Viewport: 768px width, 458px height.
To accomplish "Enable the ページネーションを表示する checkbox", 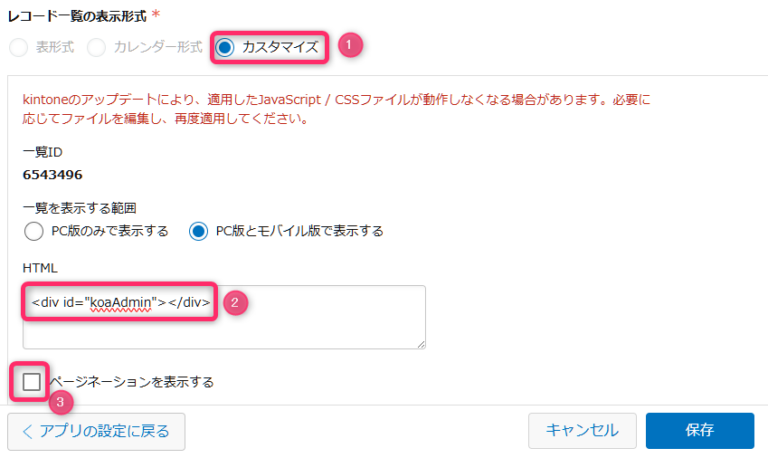I will coord(33,381).
